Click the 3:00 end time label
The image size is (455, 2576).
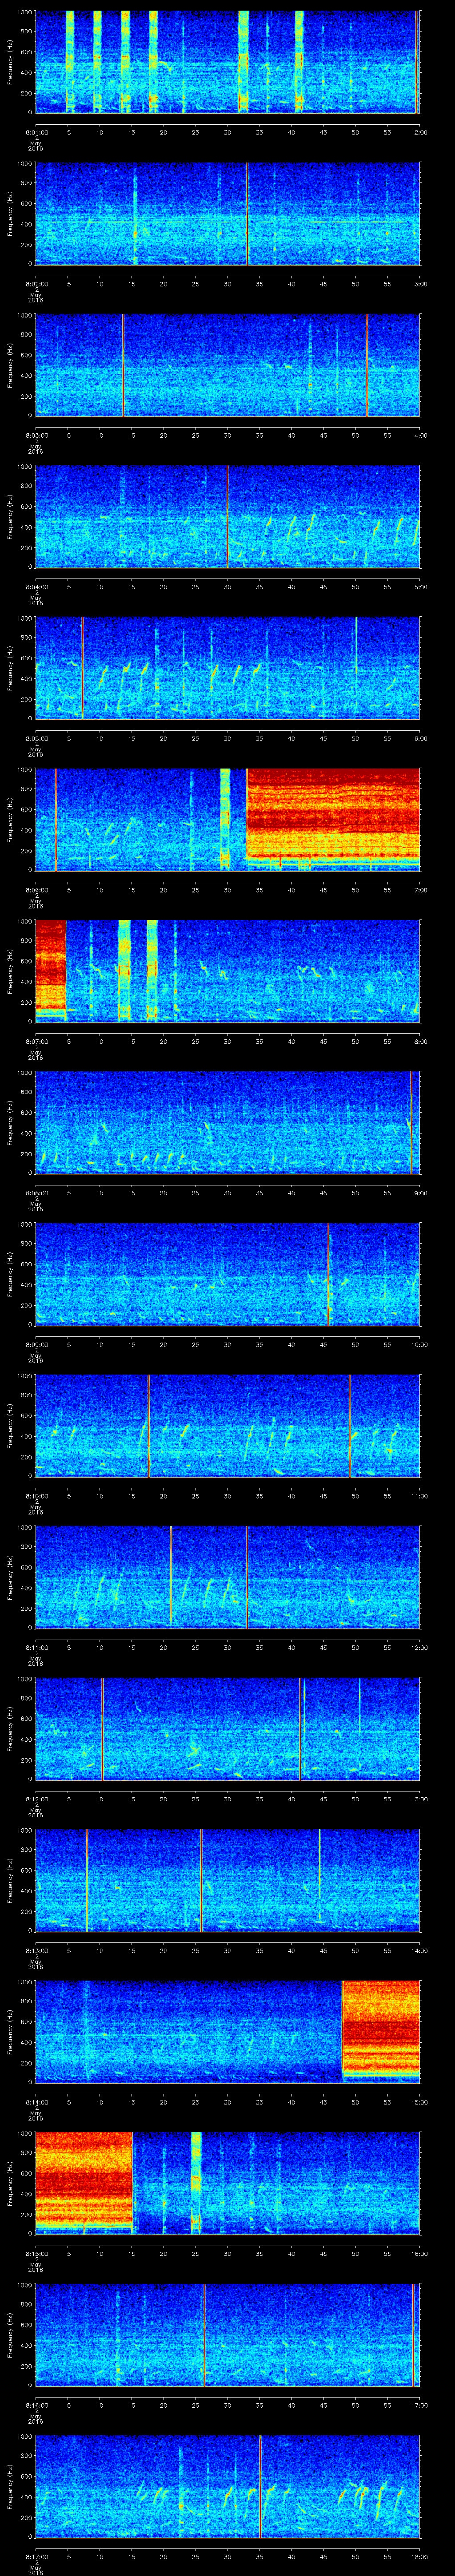coord(420,284)
